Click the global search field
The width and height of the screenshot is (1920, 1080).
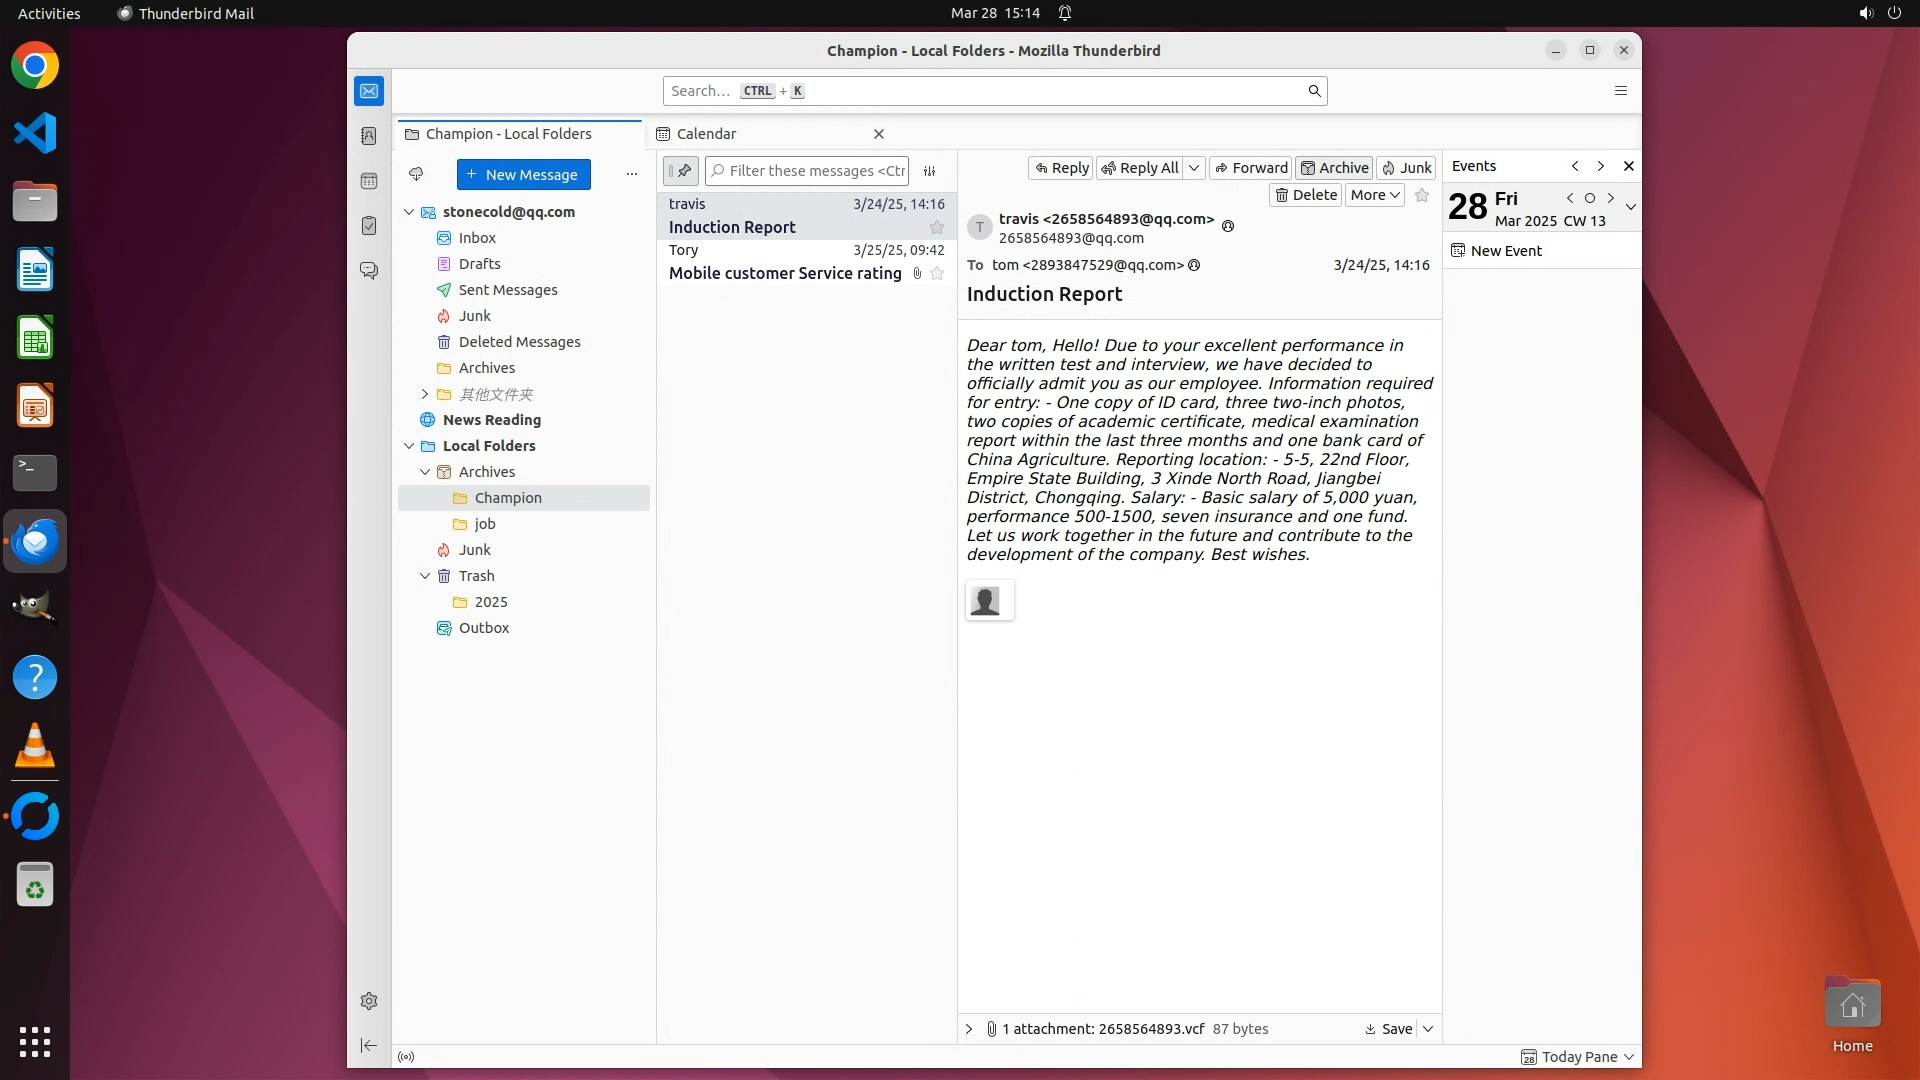[x=985, y=91]
